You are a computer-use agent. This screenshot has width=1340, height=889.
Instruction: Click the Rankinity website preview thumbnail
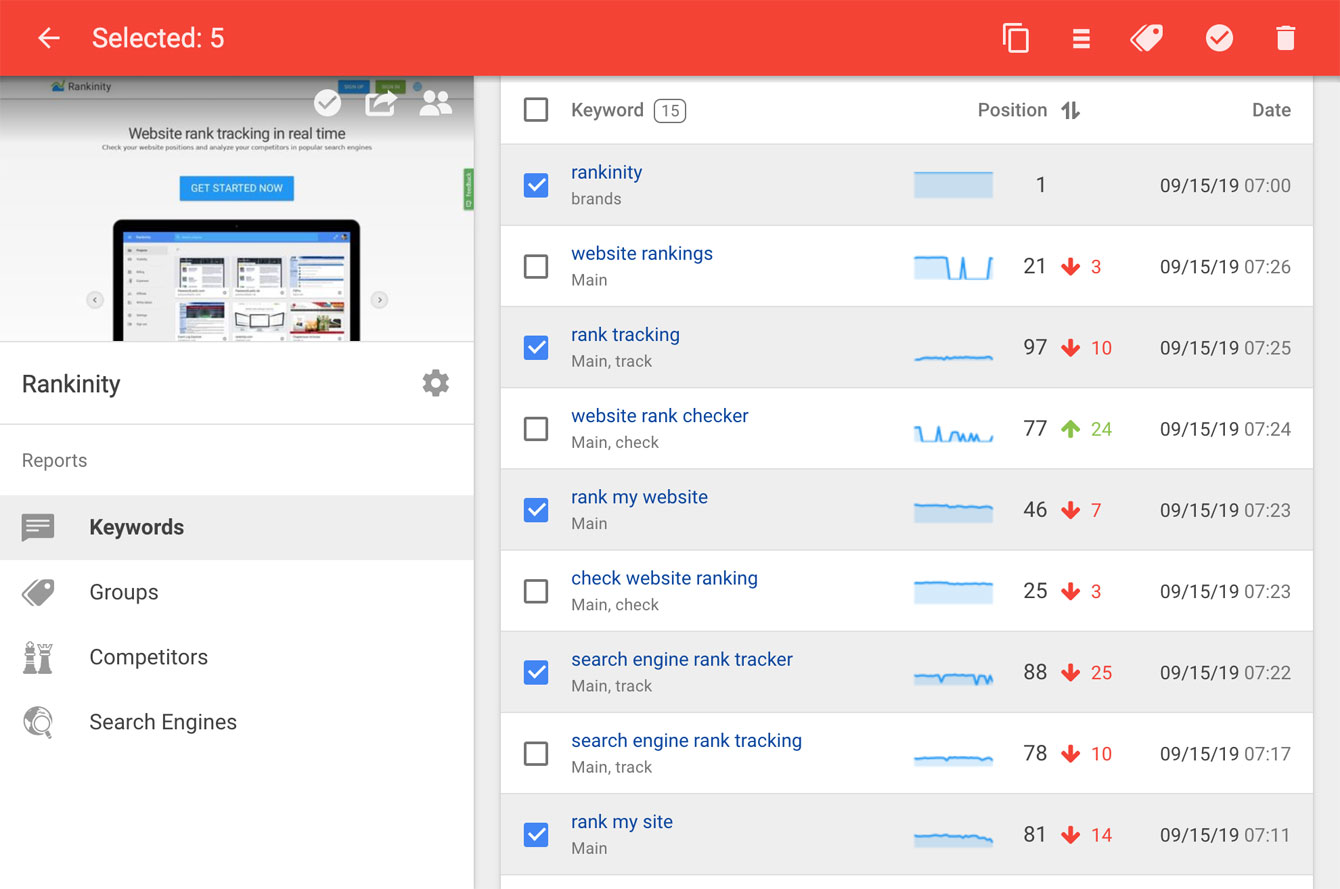[x=237, y=209]
